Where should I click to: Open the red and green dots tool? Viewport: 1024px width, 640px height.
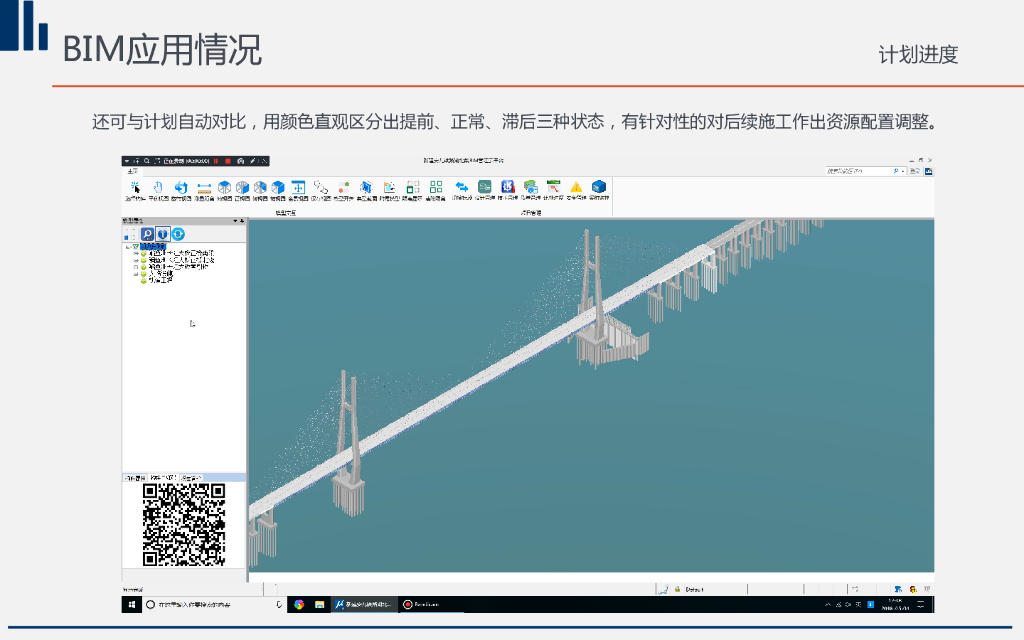344,187
